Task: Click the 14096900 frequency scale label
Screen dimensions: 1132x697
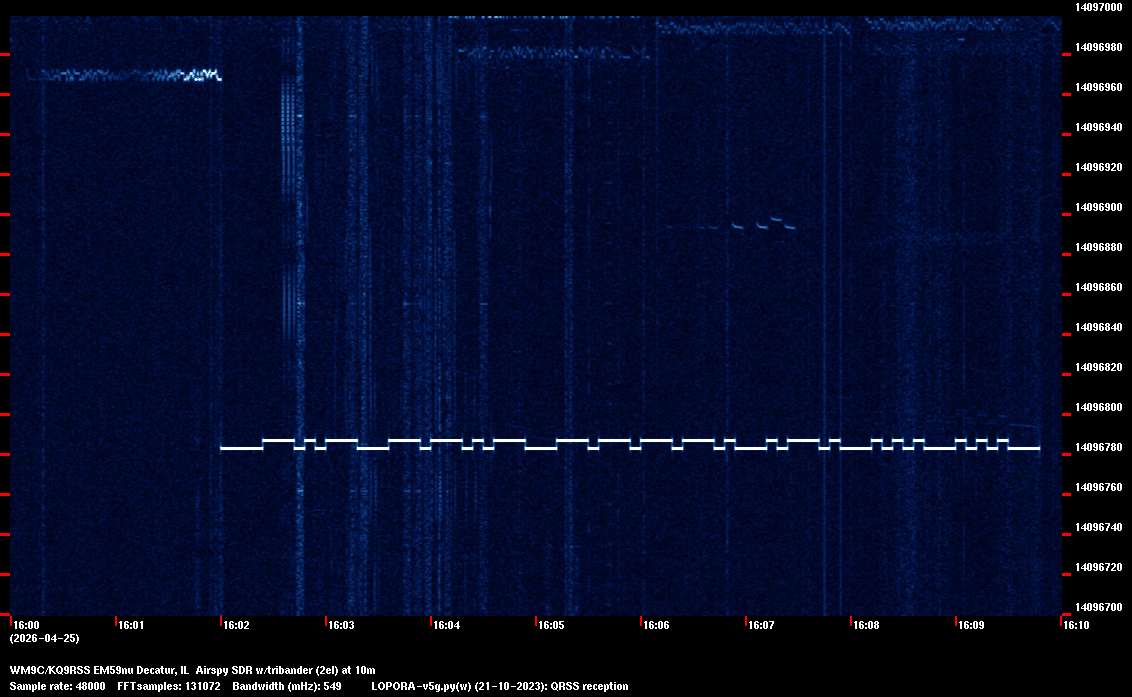Action: tap(1098, 207)
